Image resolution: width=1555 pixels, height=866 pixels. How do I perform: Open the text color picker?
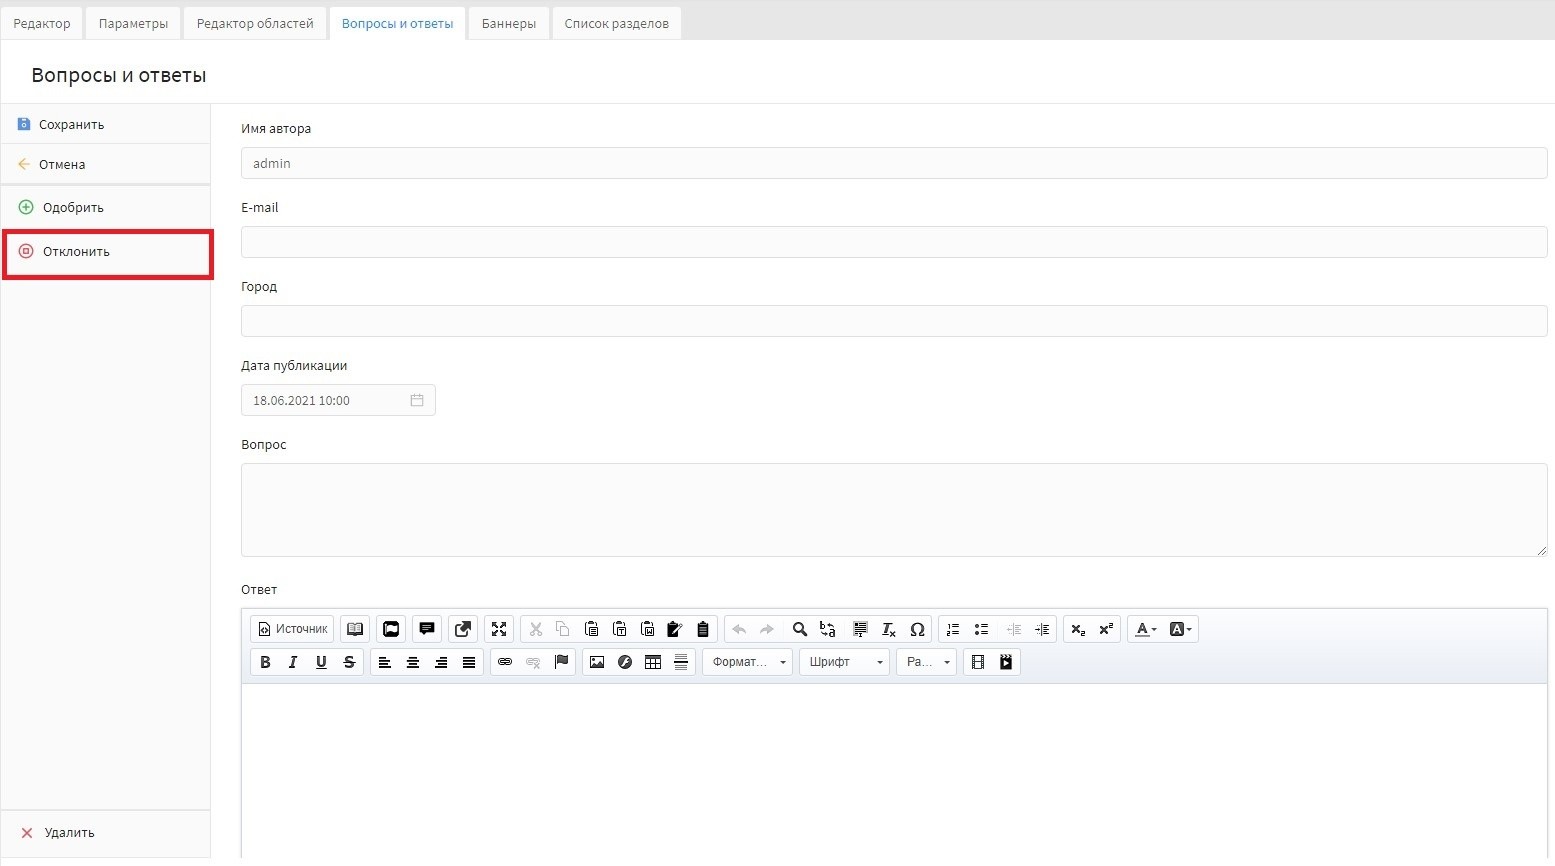[x=1145, y=629]
